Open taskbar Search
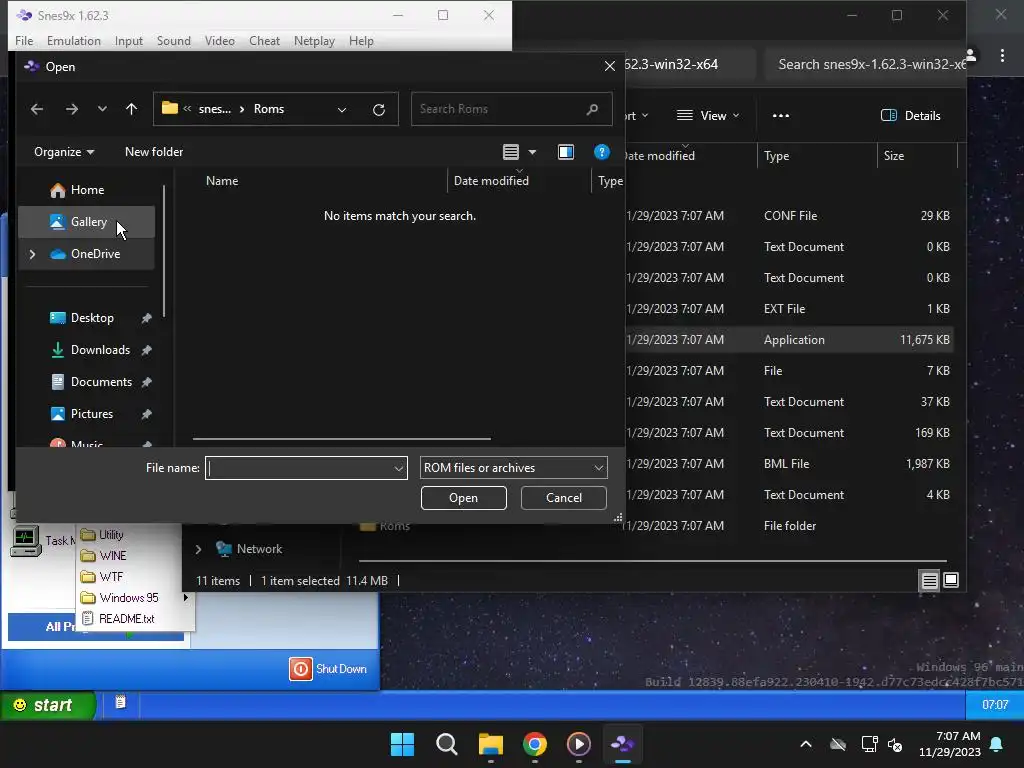 pos(447,744)
